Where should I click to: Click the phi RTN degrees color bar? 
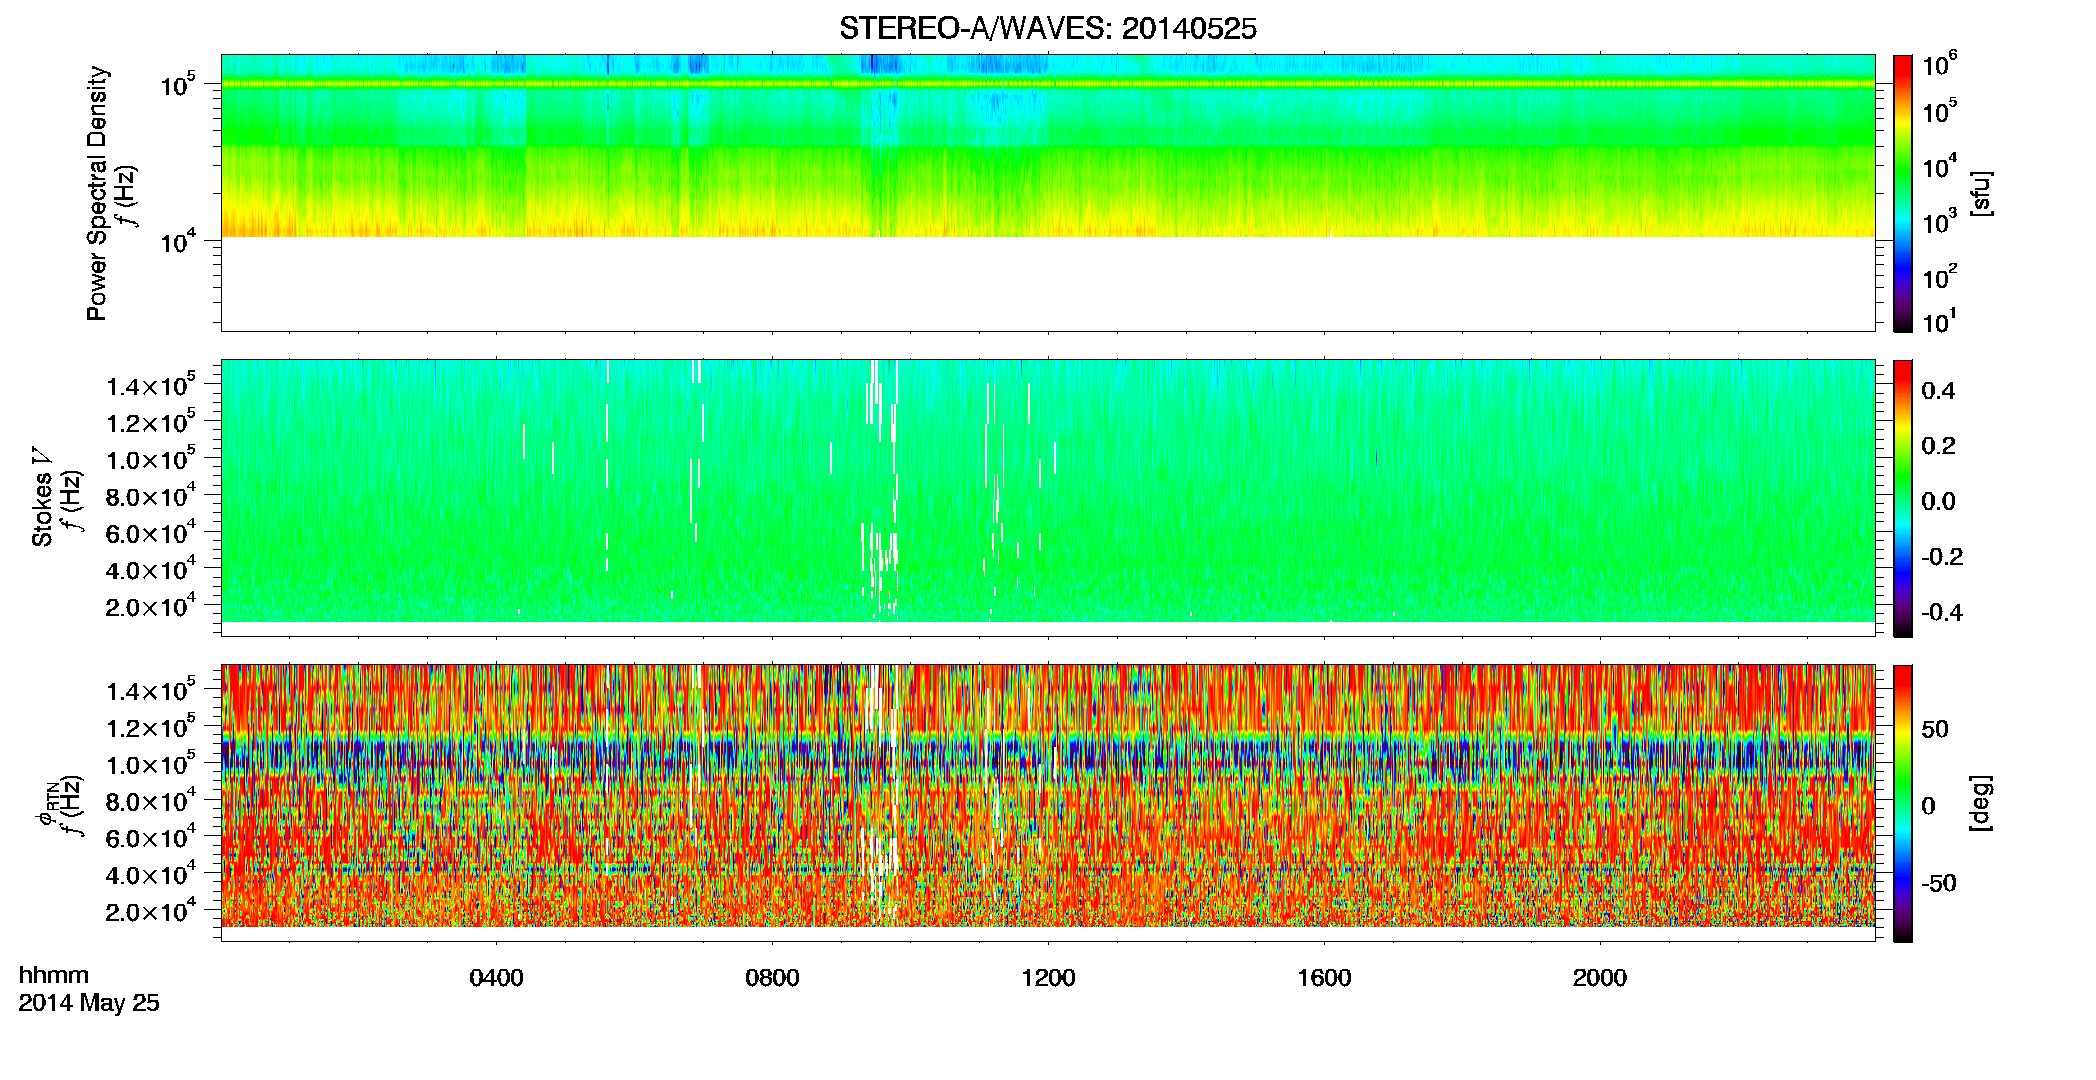[x=1903, y=803]
